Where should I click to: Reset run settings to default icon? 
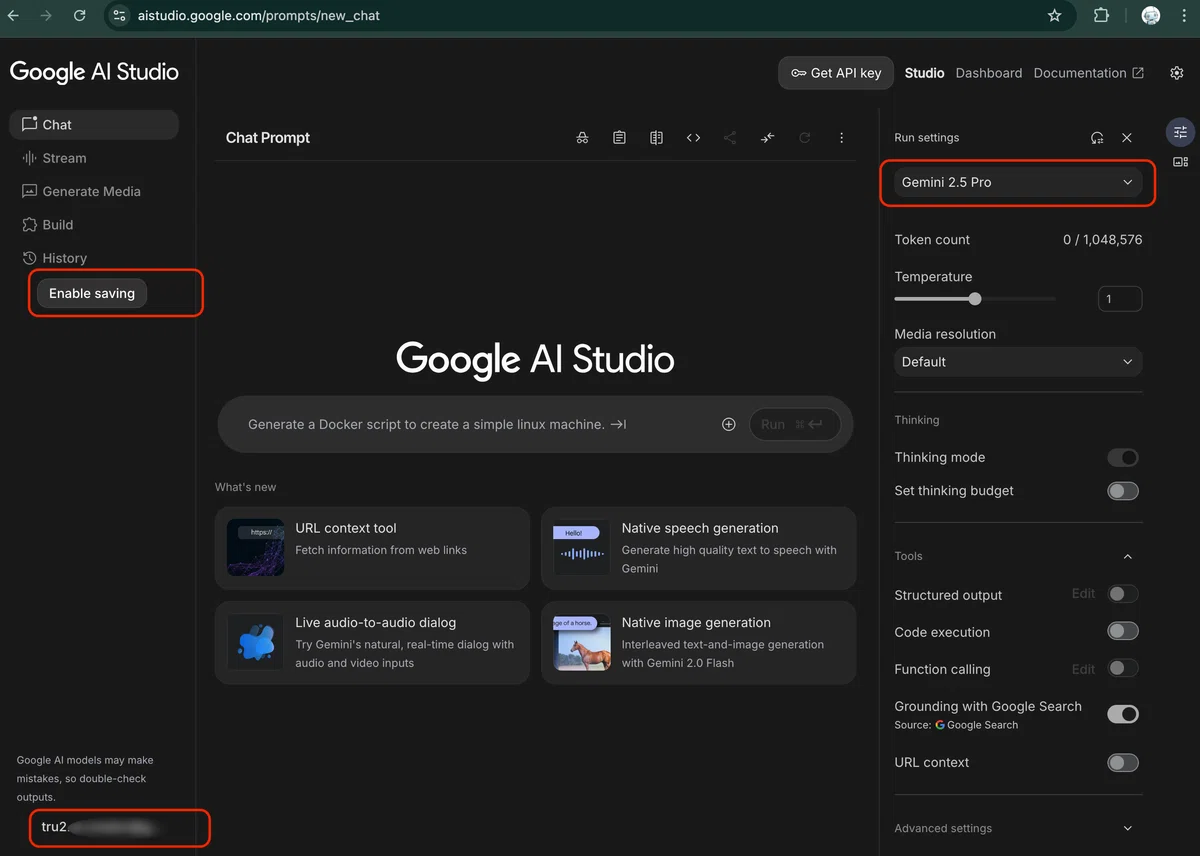pyautogui.click(x=1097, y=138)
